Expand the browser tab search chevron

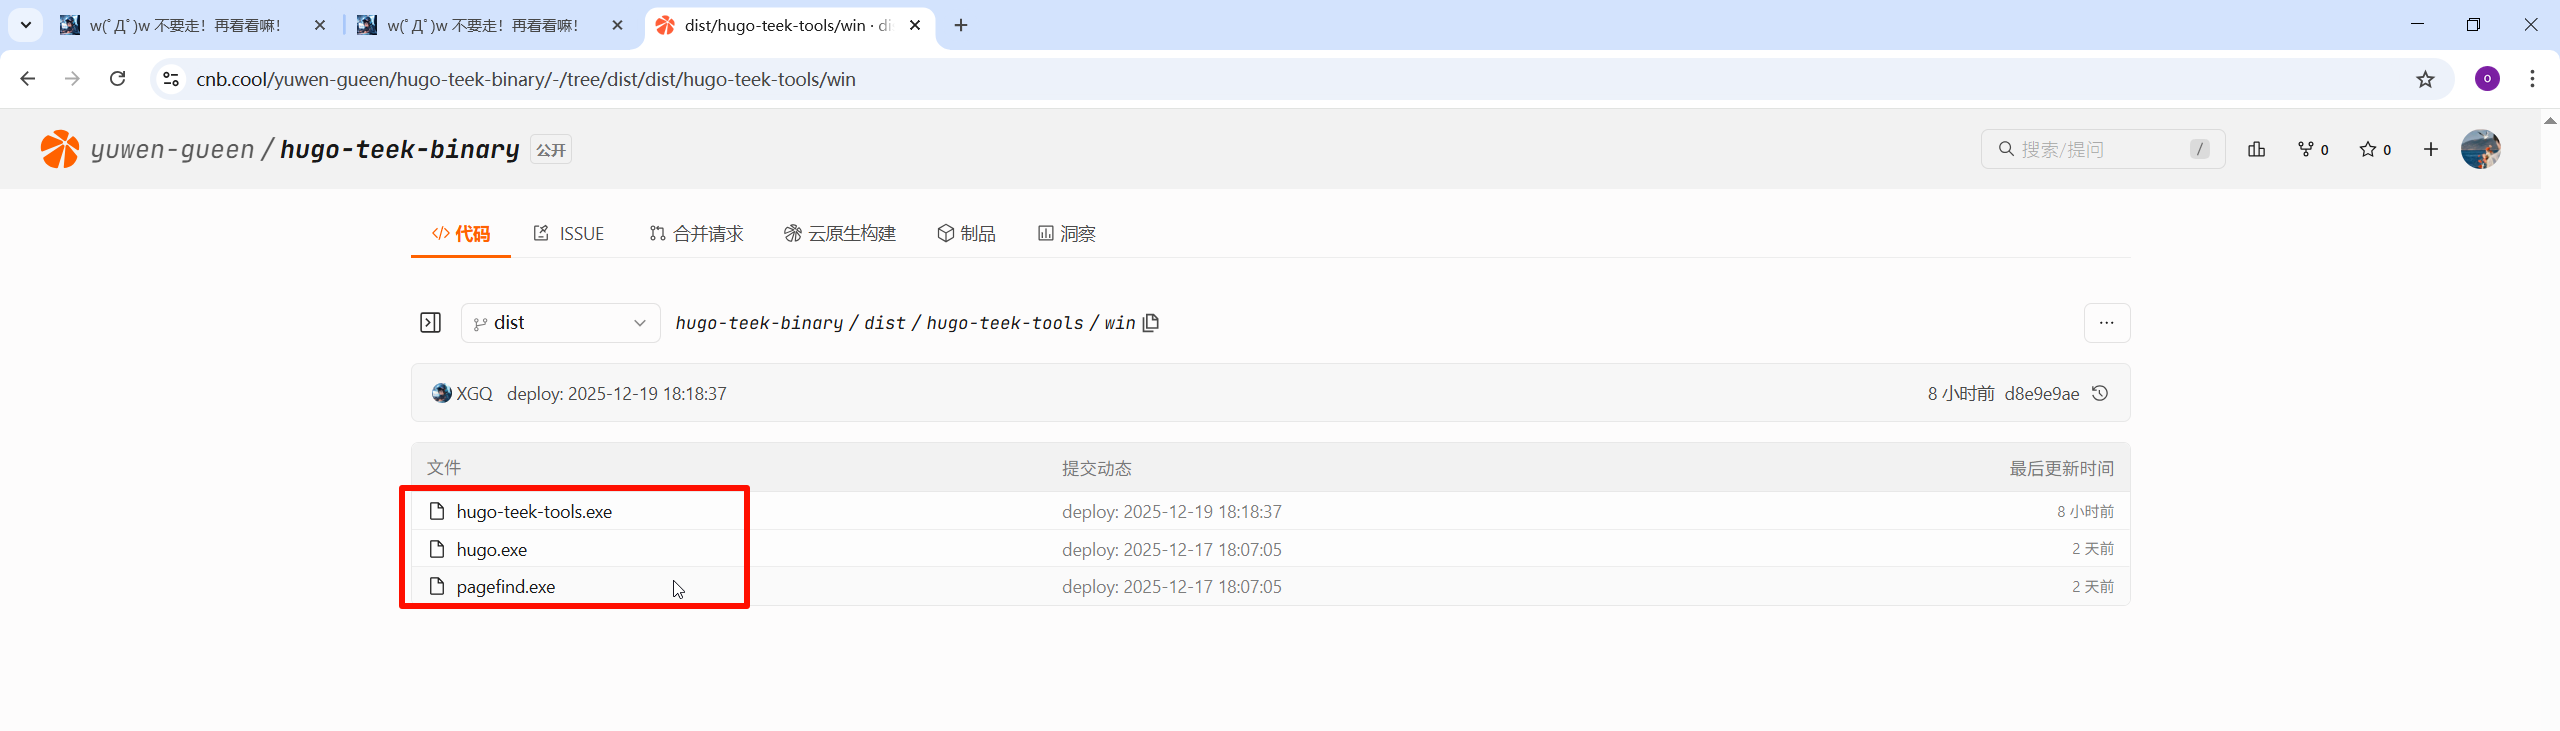coord(26,25)
